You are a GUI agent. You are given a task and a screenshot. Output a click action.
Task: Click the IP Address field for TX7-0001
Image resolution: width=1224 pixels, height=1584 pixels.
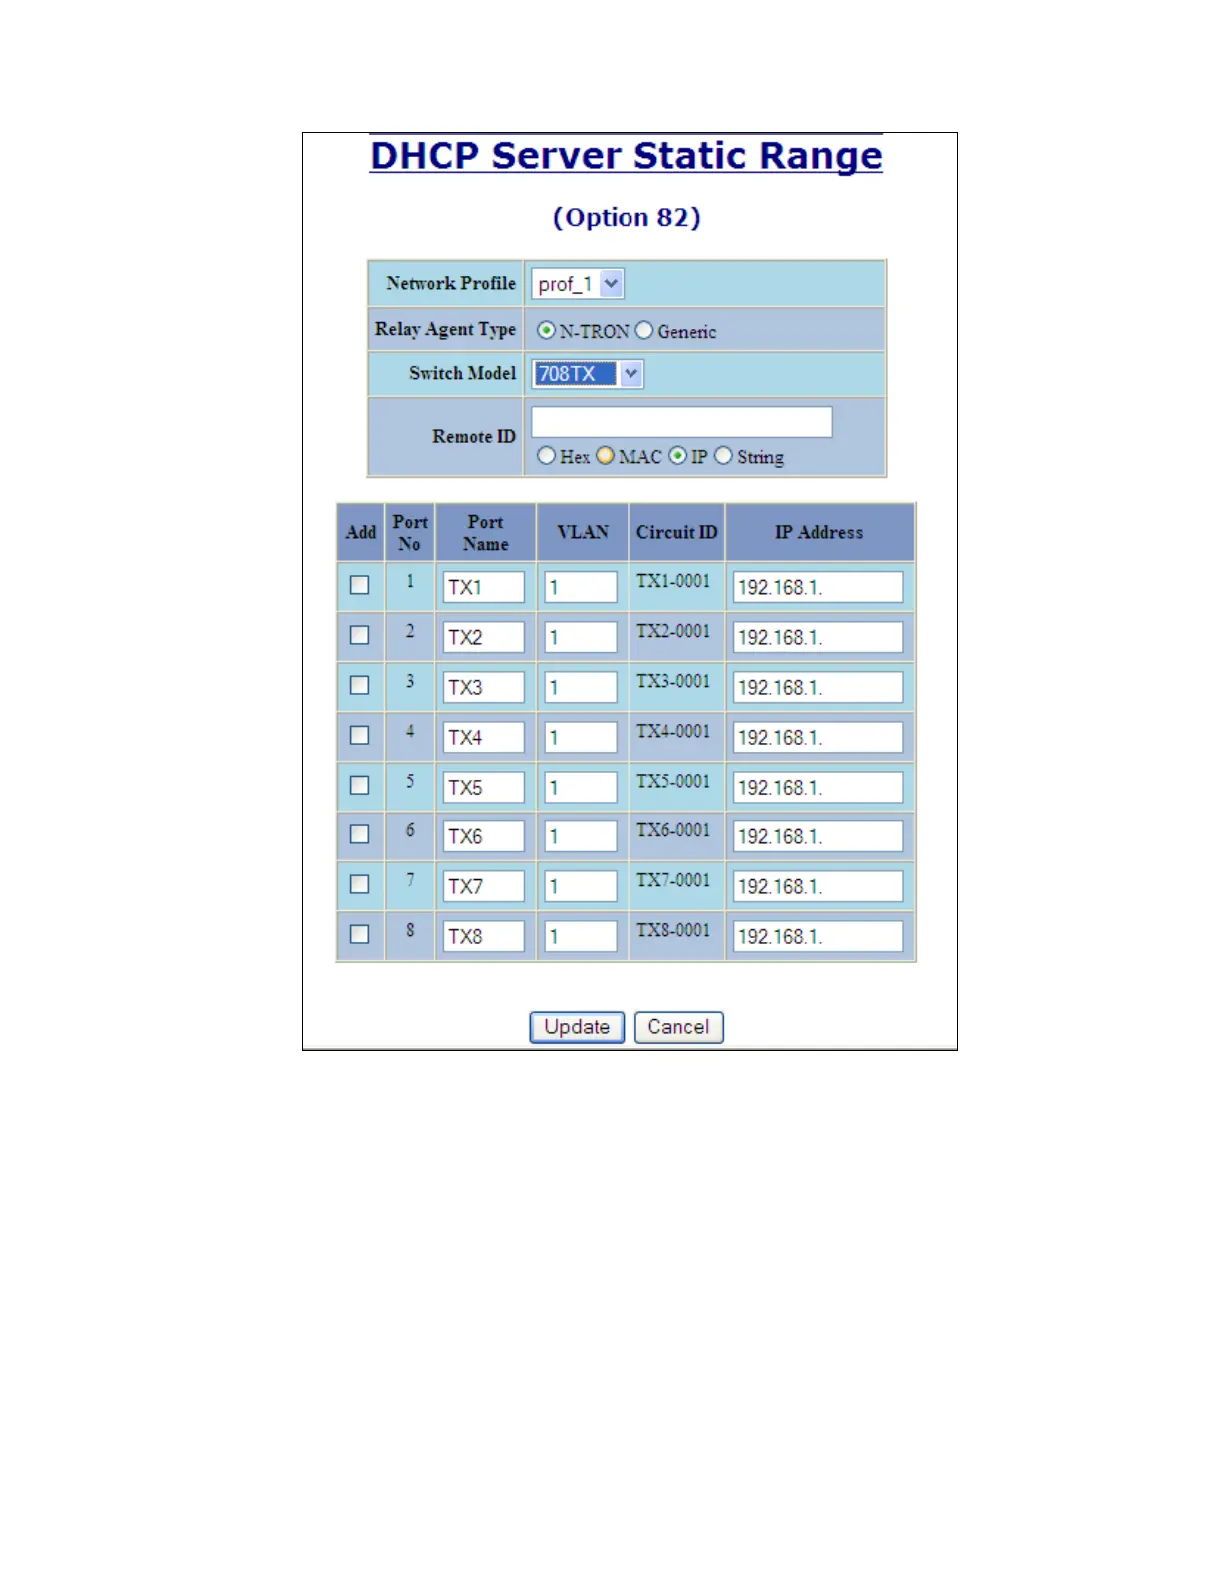(x=818, y=886)
